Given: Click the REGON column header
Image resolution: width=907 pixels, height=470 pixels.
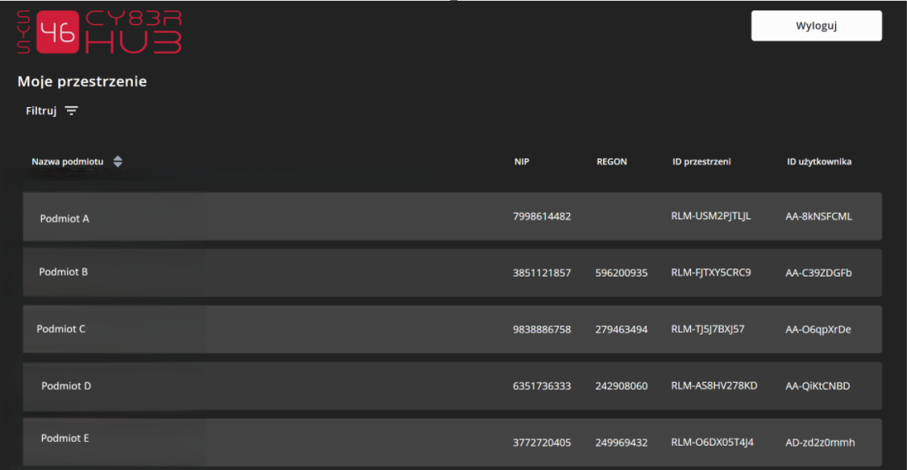Looking at the screenshot, I should 612,161.
